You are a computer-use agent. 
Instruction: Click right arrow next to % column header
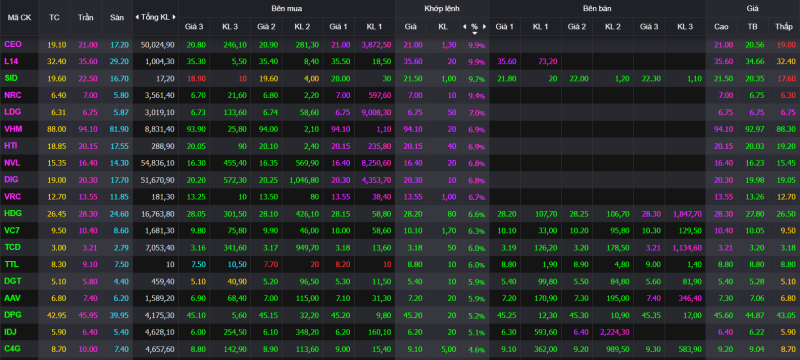click(484, 27)
